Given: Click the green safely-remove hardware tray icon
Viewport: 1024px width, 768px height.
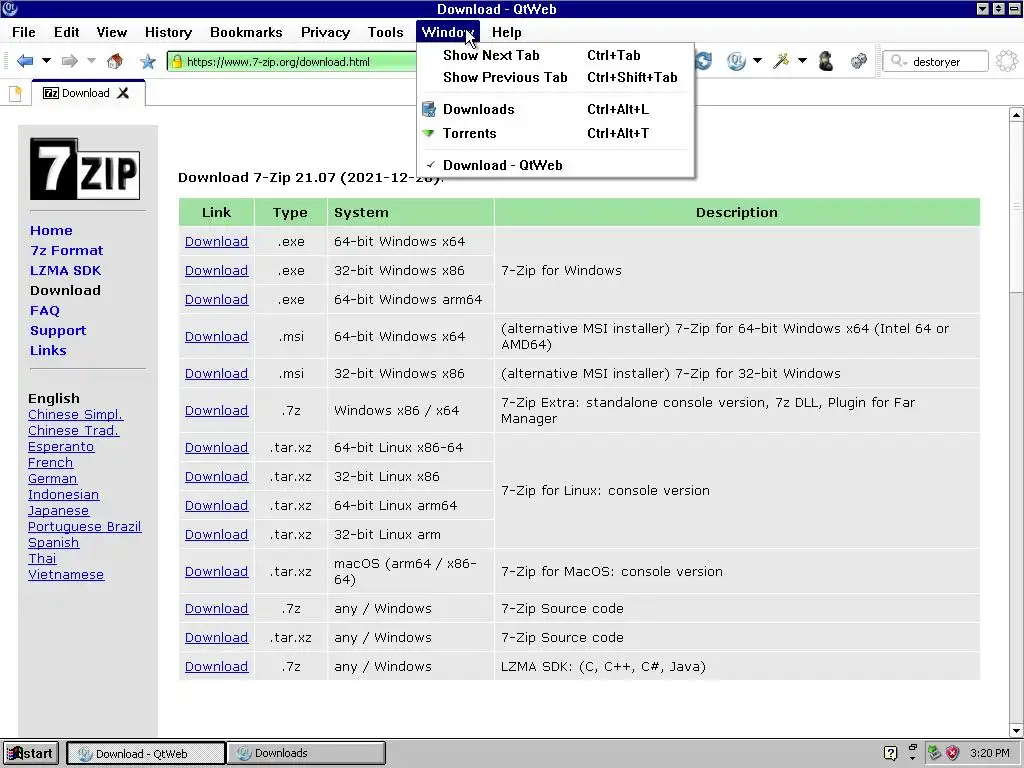Looking at the screenshot, I should tap(935, 753).
